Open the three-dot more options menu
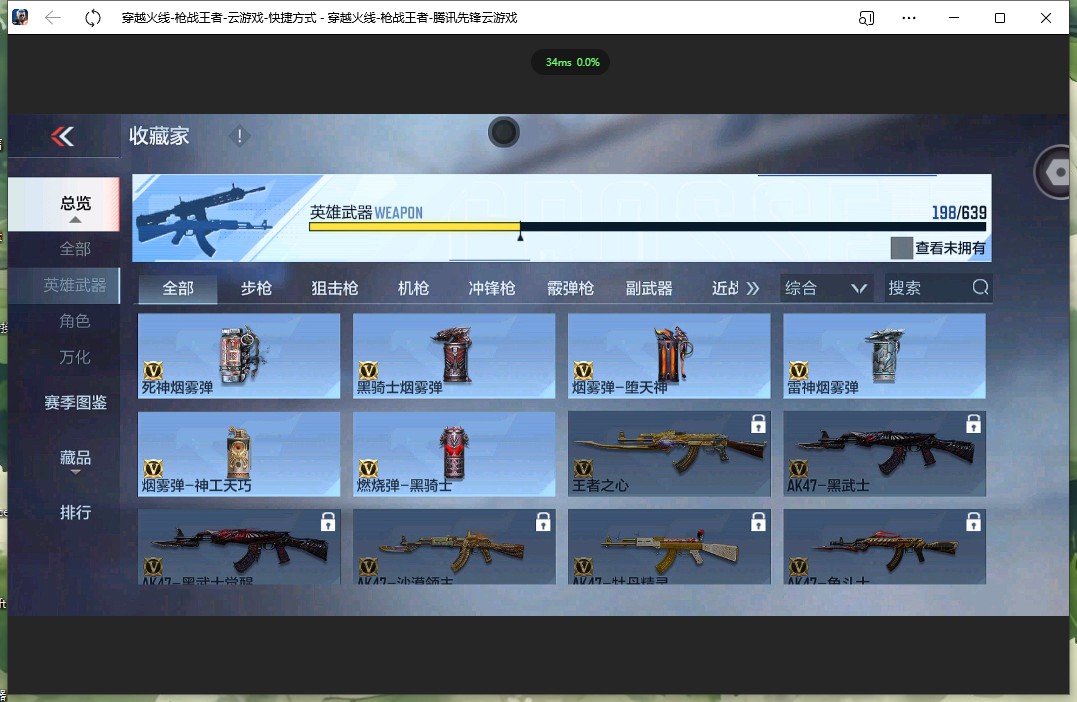The image size is (1077, 702). click(x=909, y=18)
